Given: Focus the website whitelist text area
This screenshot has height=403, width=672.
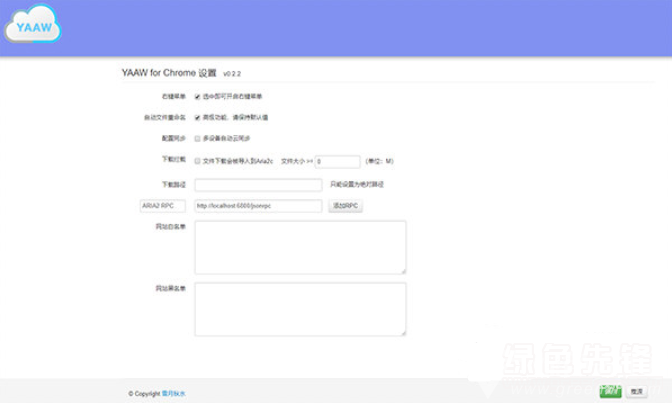Looking at the screenshot, I should click(x=300, y=247).
